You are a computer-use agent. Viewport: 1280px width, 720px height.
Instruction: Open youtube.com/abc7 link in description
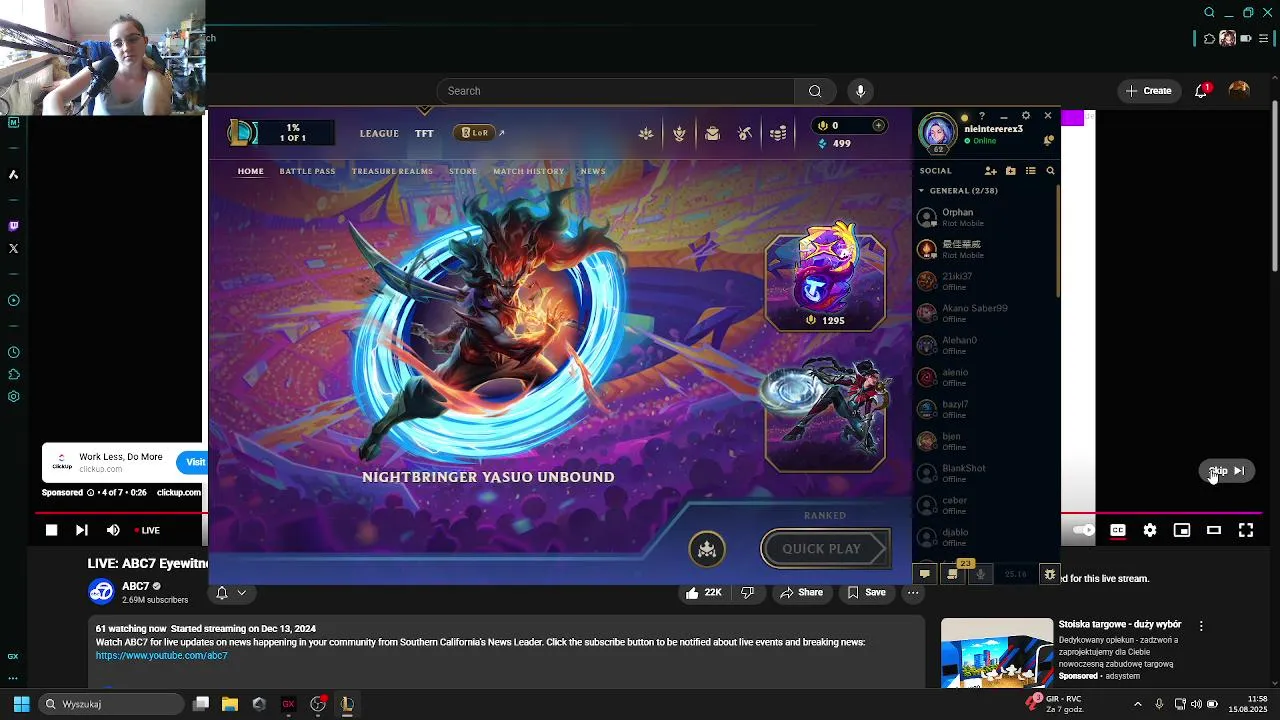(x=162, y=656)
